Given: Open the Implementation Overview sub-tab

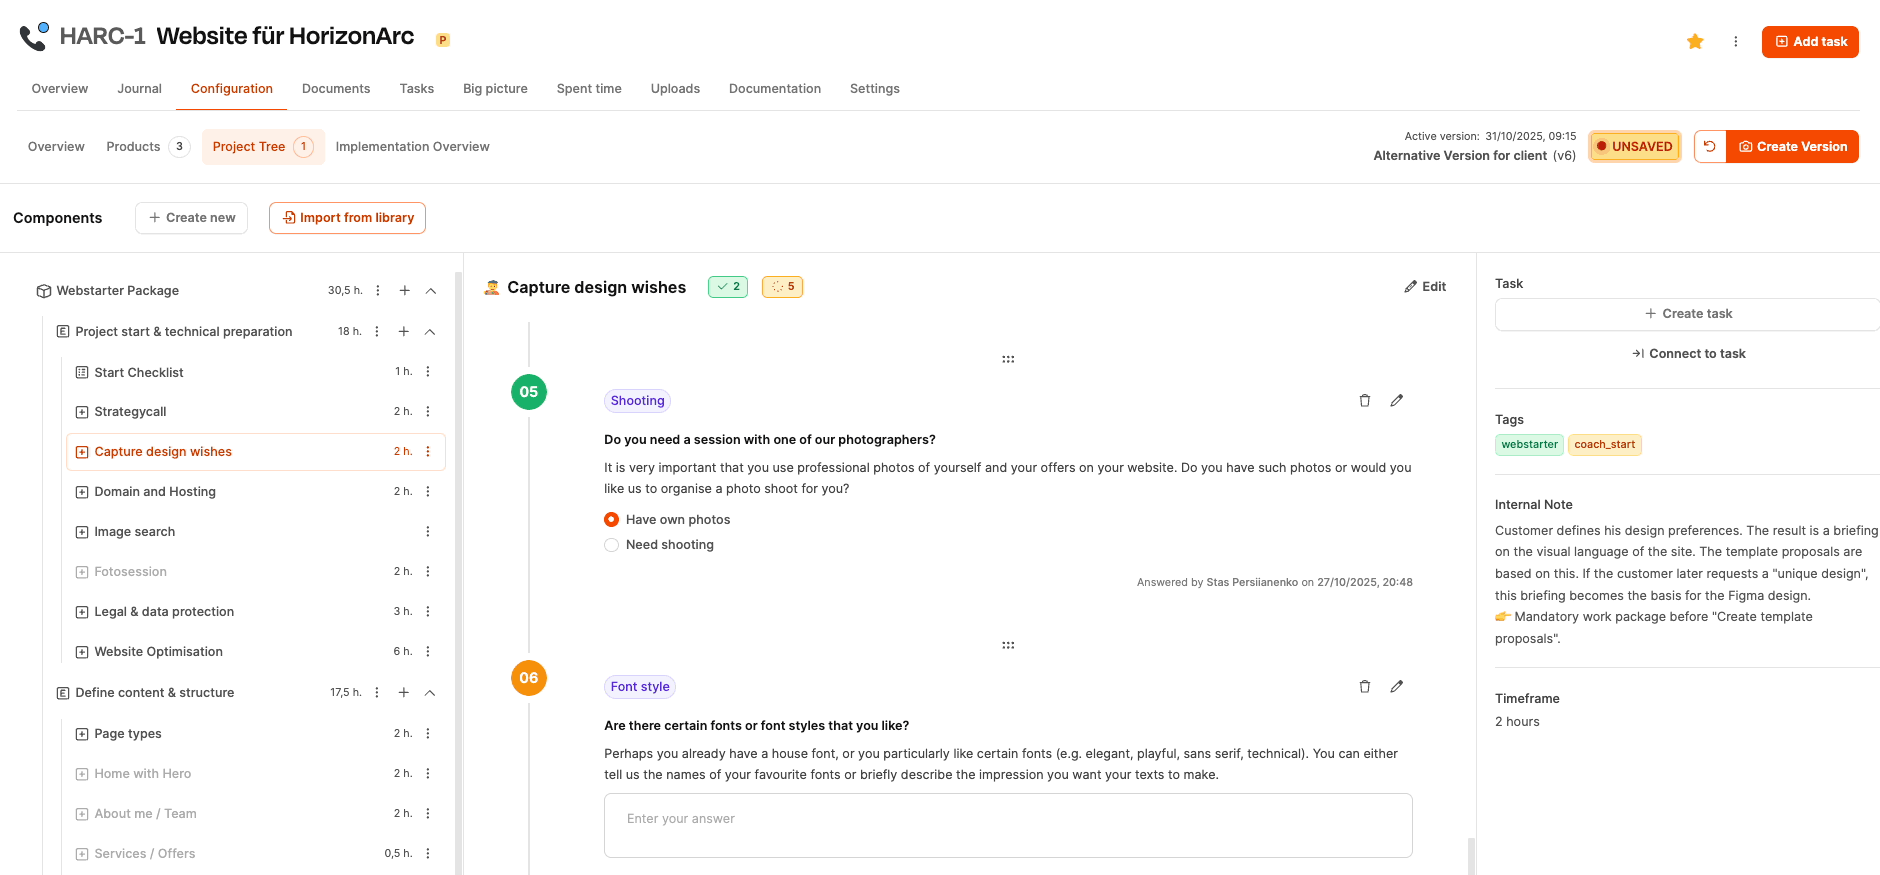Looking at the screenshot, I should click(412, 147).
